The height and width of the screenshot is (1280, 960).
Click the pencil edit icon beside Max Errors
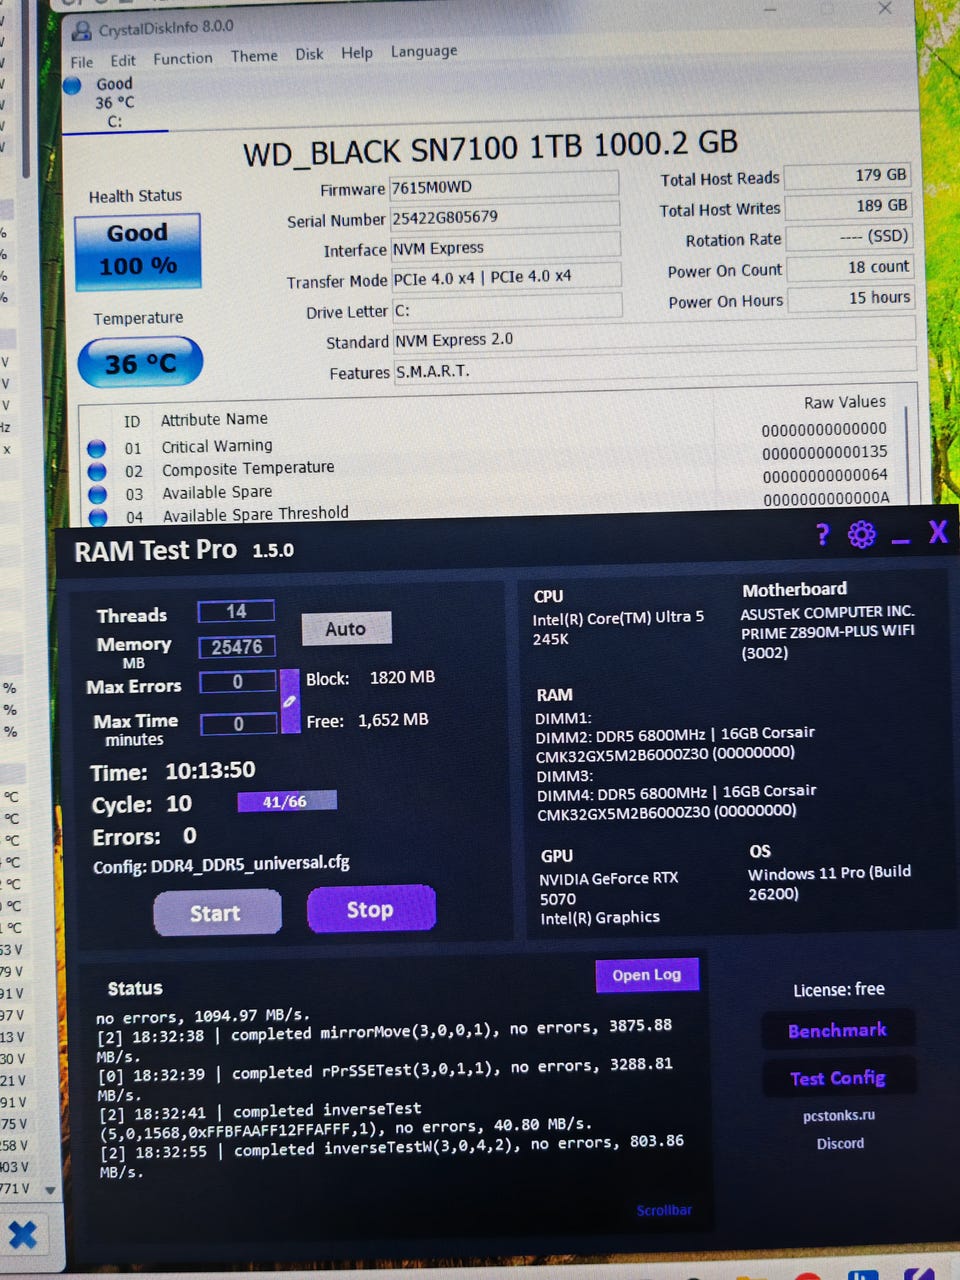pos(290,701)
